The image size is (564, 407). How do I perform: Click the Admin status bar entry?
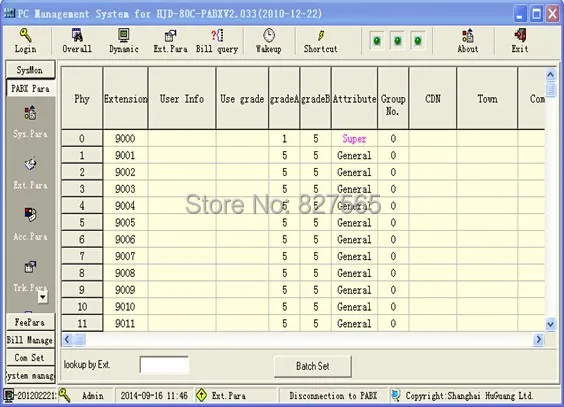tap(93, 395)
